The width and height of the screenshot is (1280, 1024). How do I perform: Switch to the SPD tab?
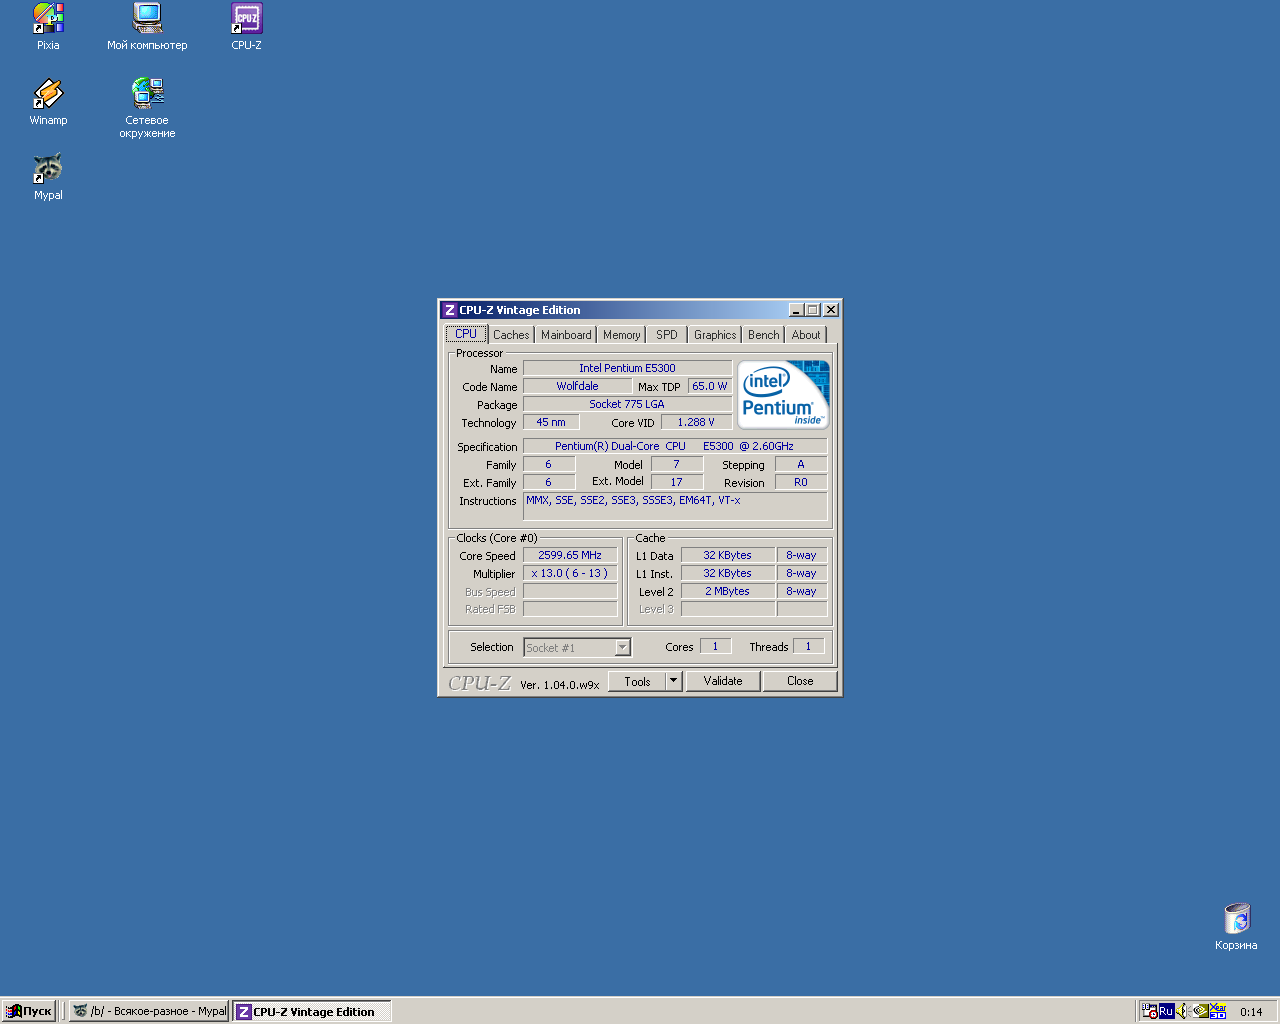coord(666,334)
